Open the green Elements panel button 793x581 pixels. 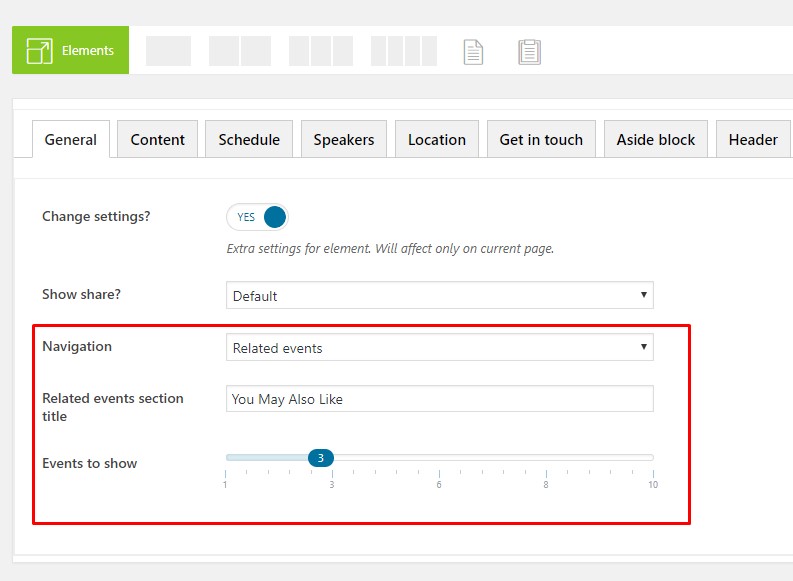point(70,50)
